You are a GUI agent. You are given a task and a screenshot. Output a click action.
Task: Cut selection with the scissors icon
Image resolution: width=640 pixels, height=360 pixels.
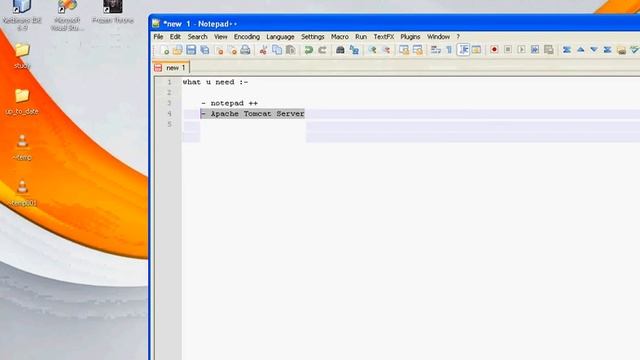pos(263,50)
